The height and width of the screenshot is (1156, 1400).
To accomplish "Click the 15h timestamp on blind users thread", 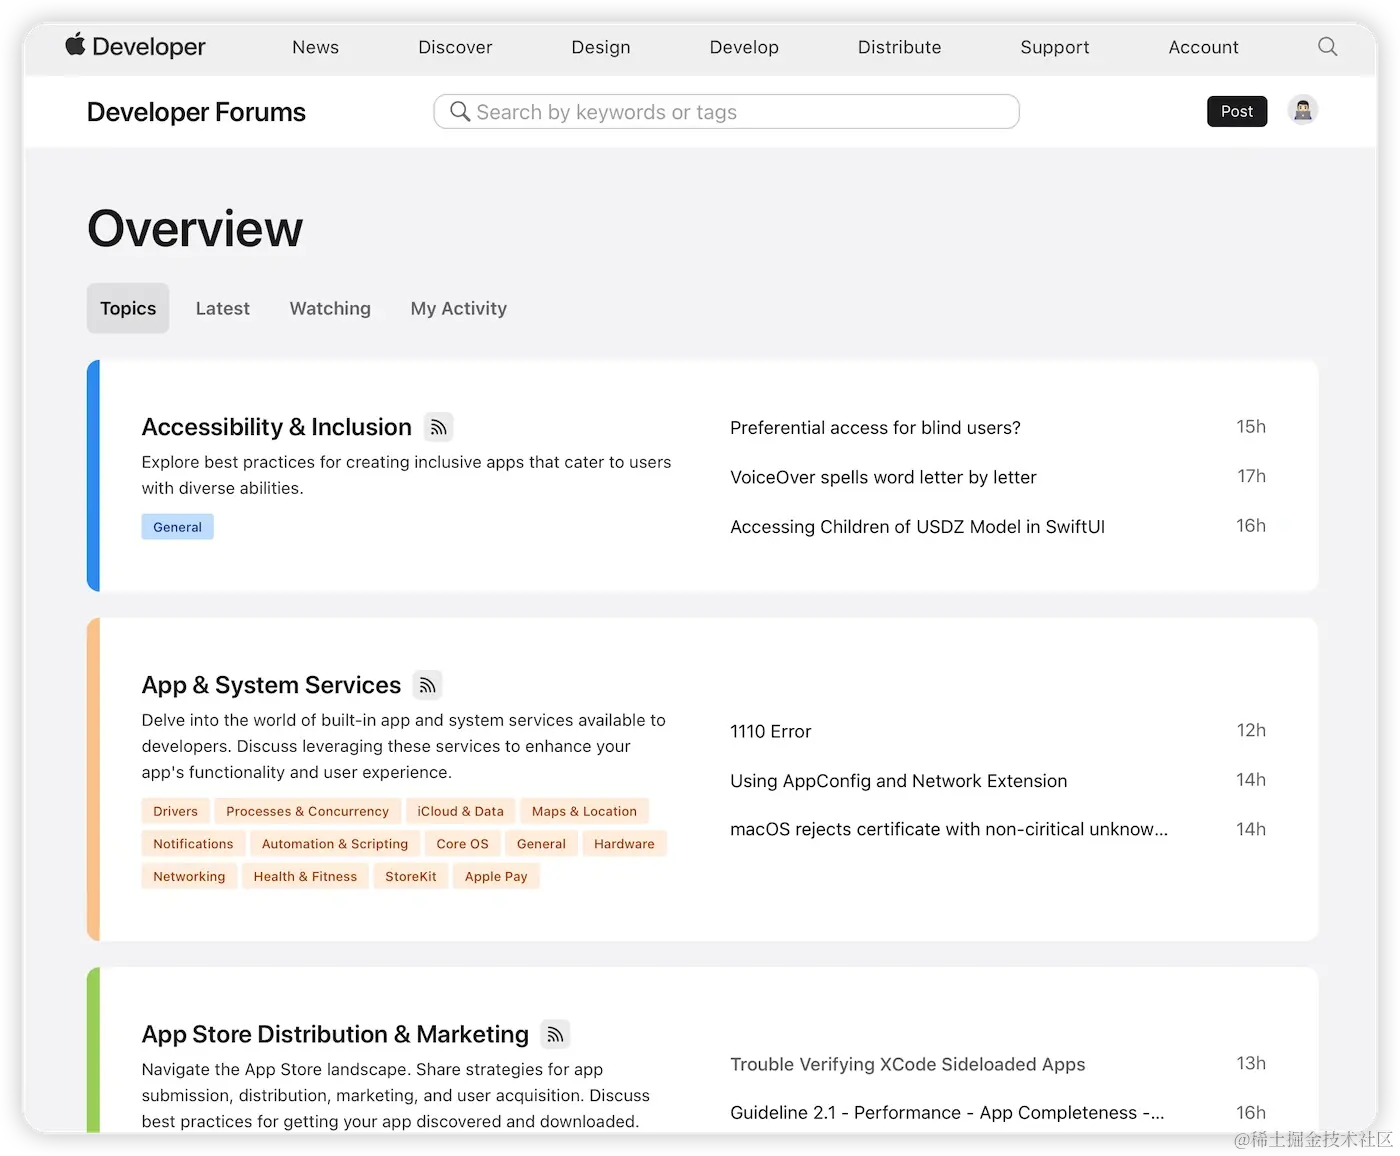I will tap(1251, 427).
